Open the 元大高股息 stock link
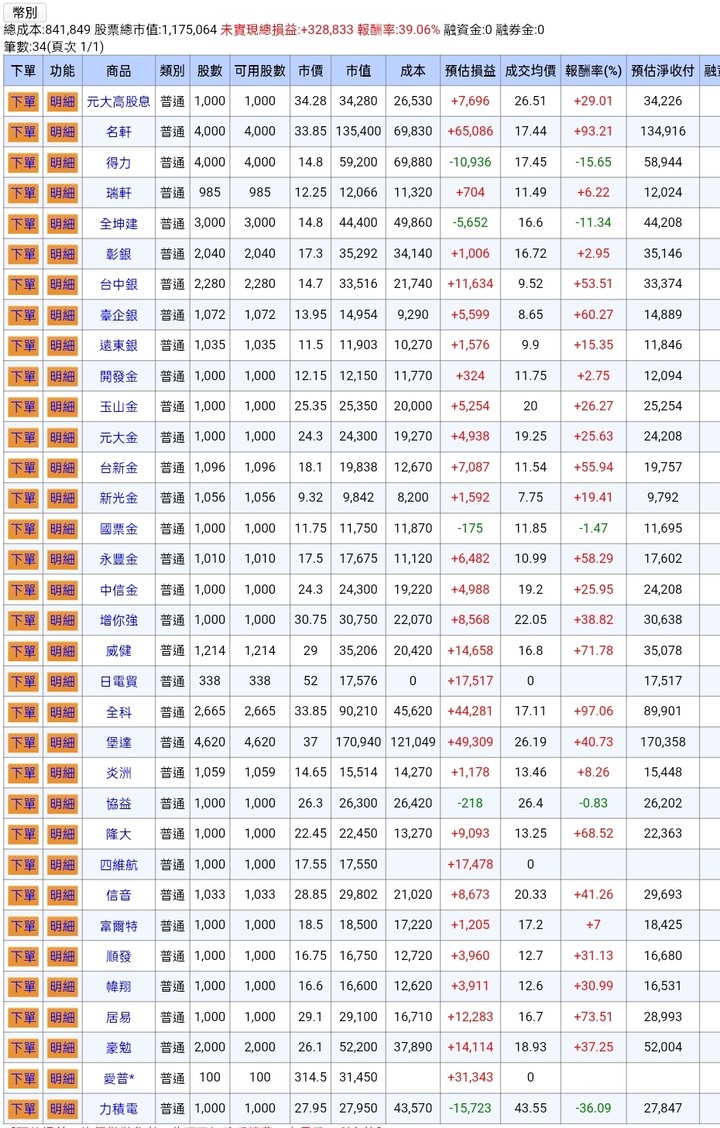 click(x=119, y=101)
